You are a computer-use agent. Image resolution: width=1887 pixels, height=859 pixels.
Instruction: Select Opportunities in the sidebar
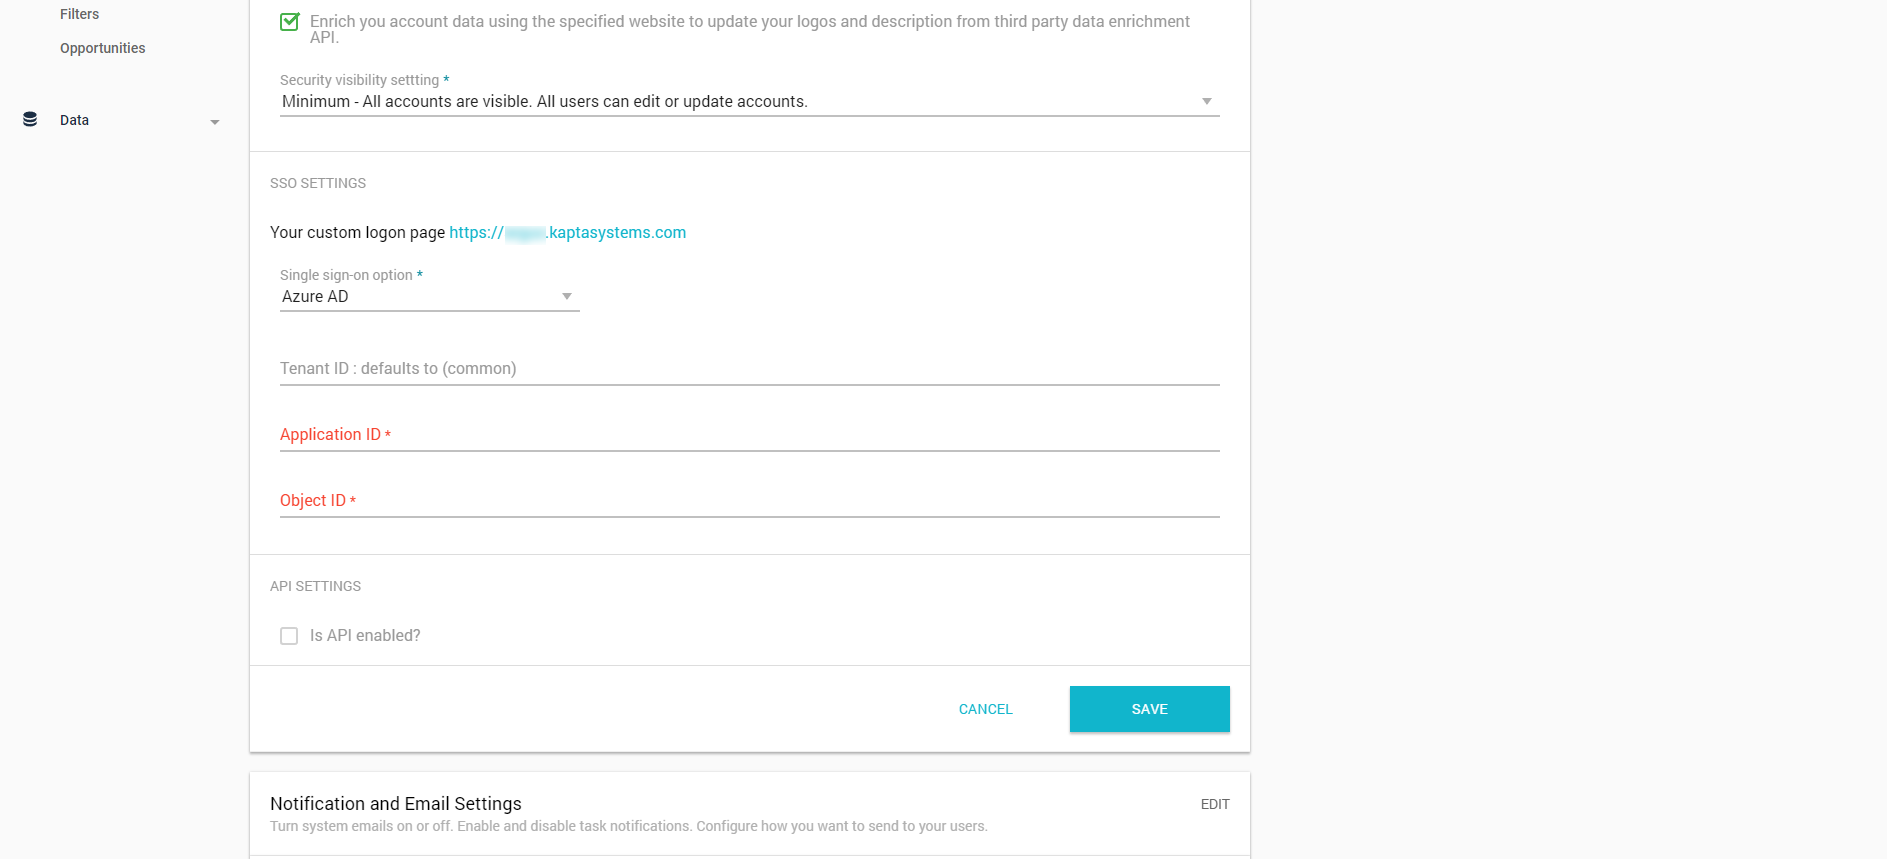(102, 47)
